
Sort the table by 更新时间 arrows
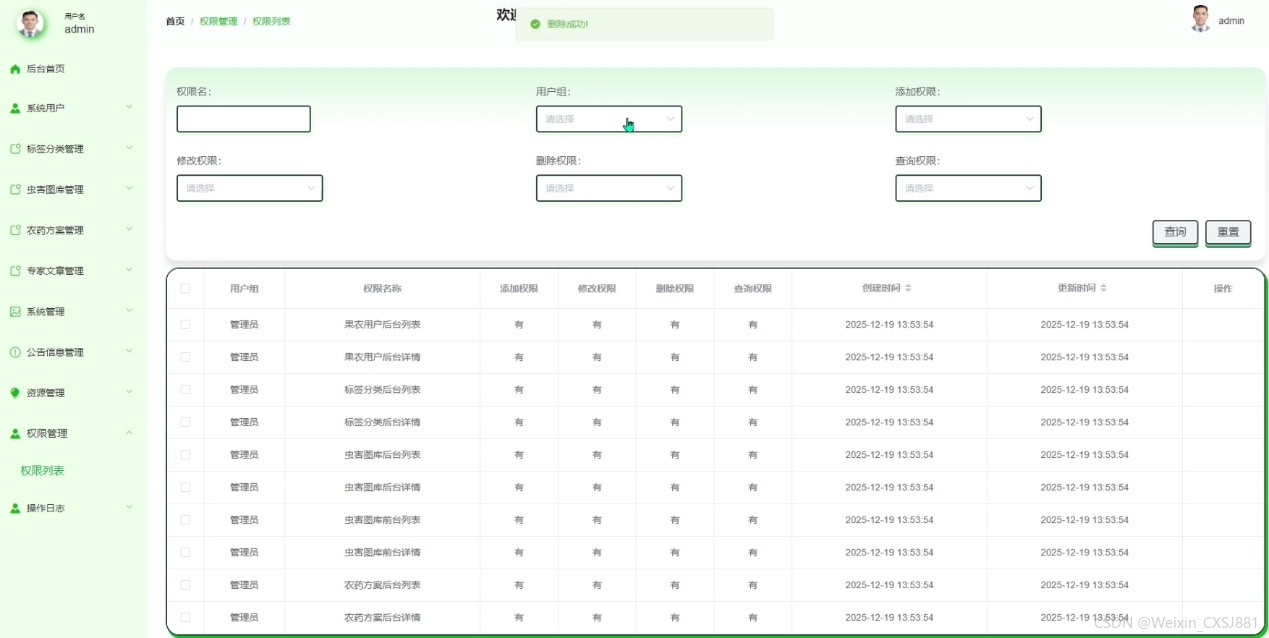click(x=1103, y=288)
